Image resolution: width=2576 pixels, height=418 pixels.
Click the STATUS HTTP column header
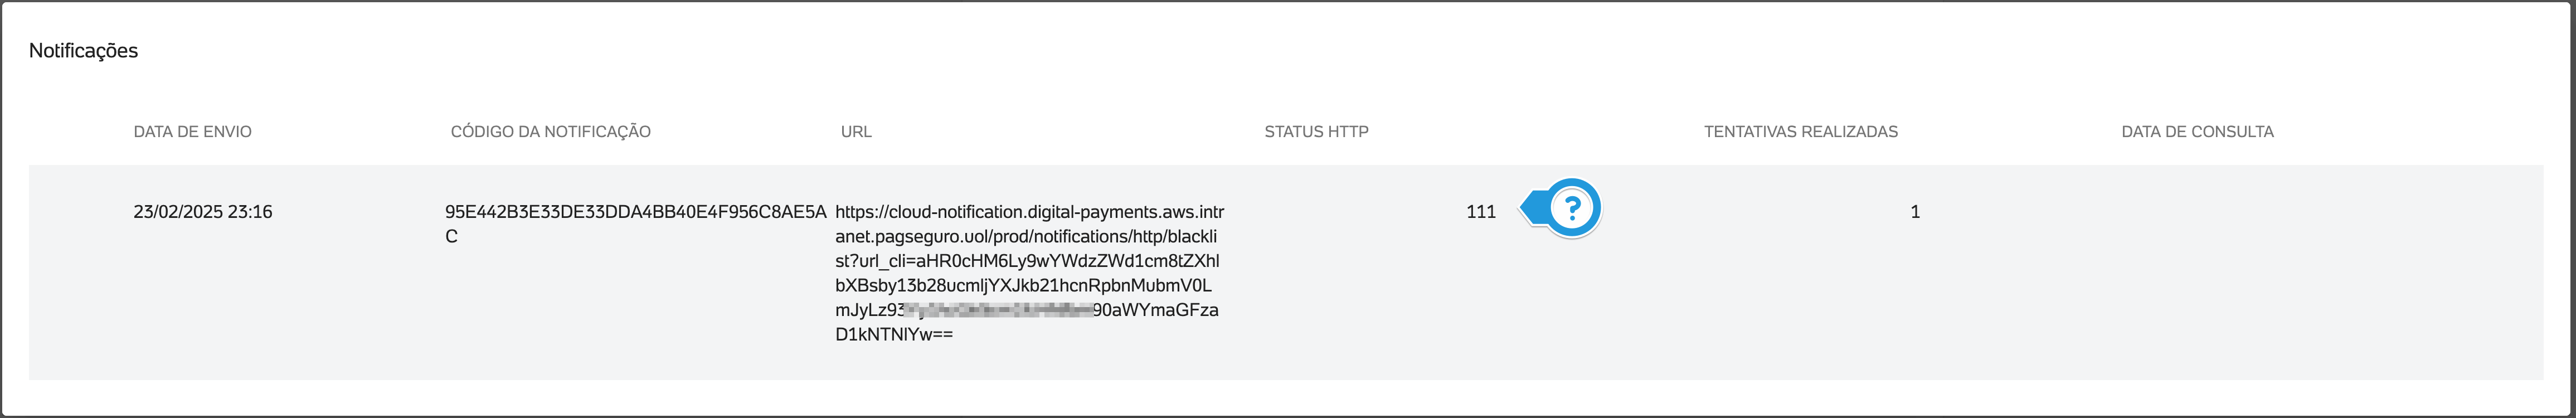[x=1316, y=132]
